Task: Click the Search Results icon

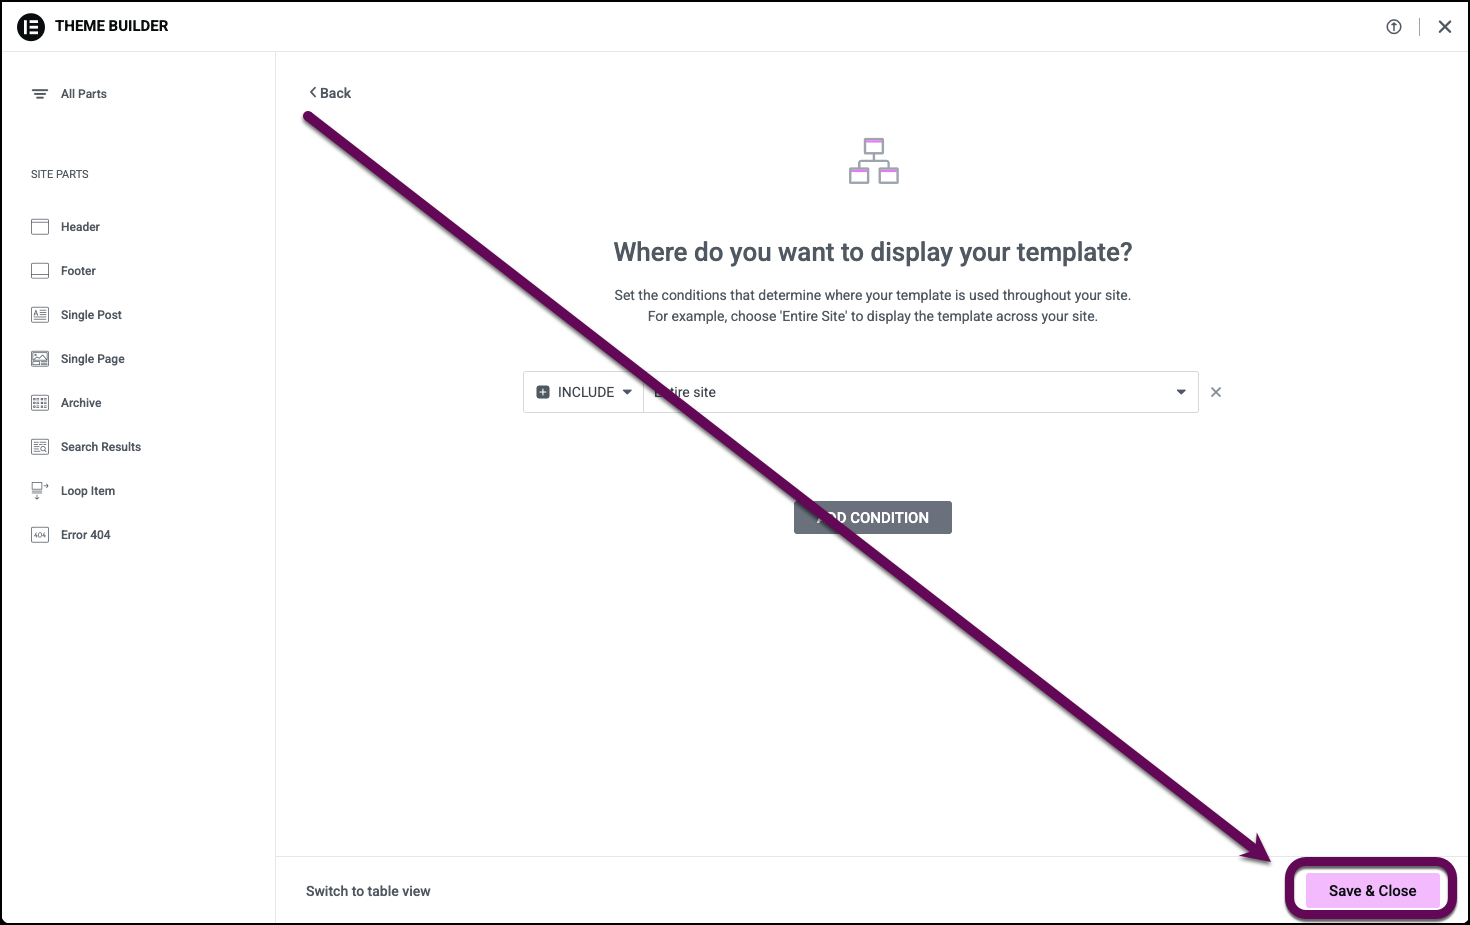Action: pyautogui.click(x=39, y=446)
